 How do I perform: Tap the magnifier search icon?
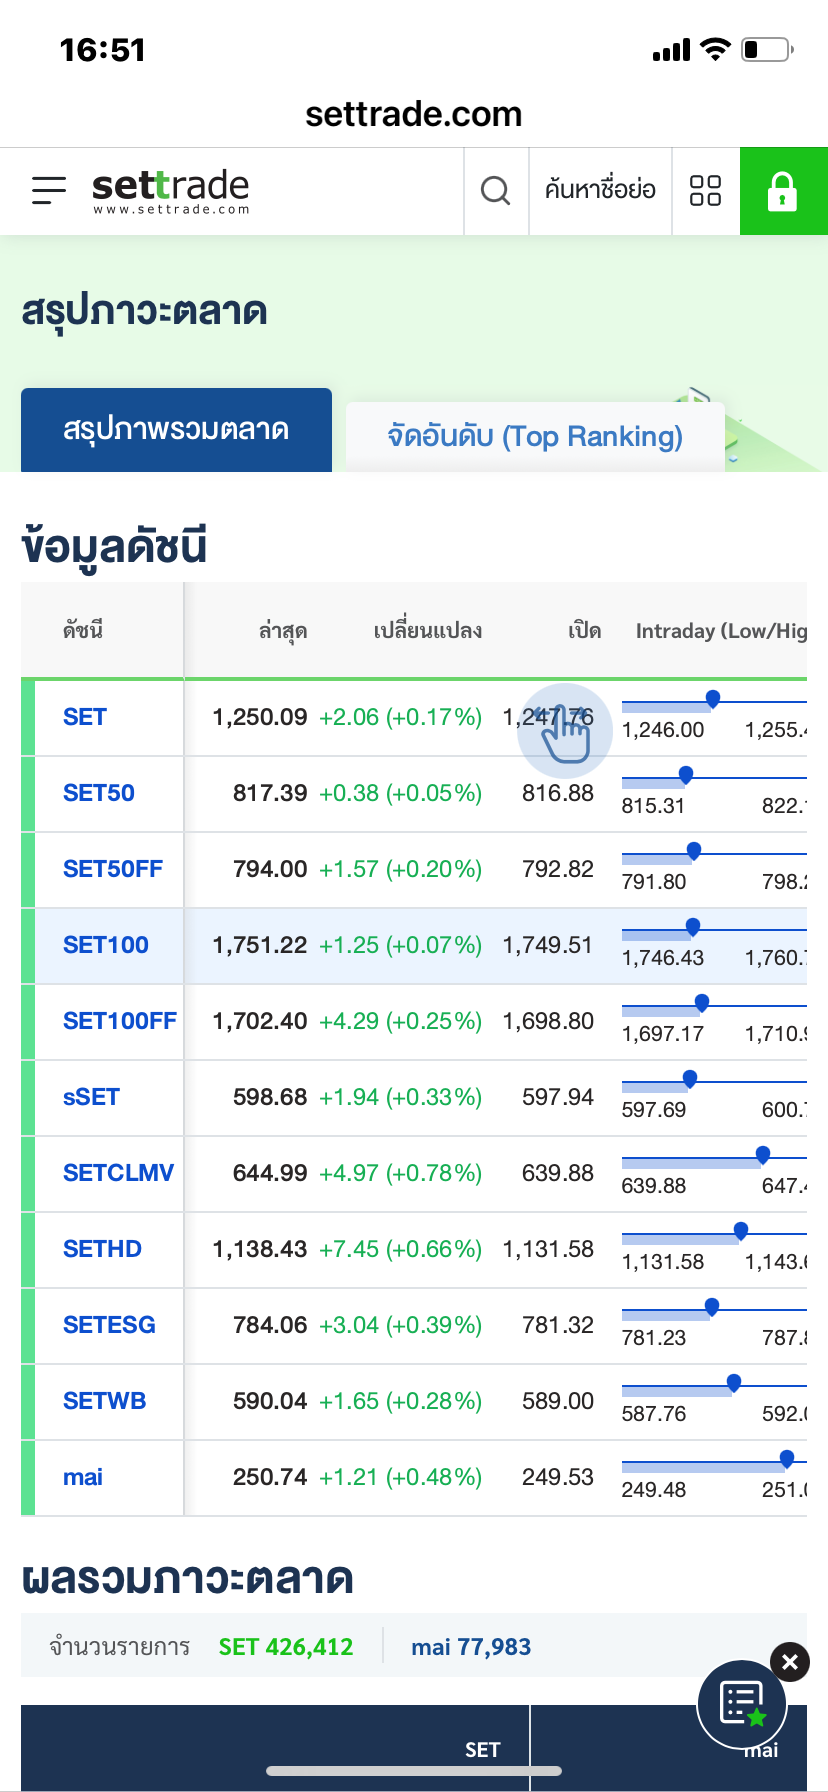point(495,190)
